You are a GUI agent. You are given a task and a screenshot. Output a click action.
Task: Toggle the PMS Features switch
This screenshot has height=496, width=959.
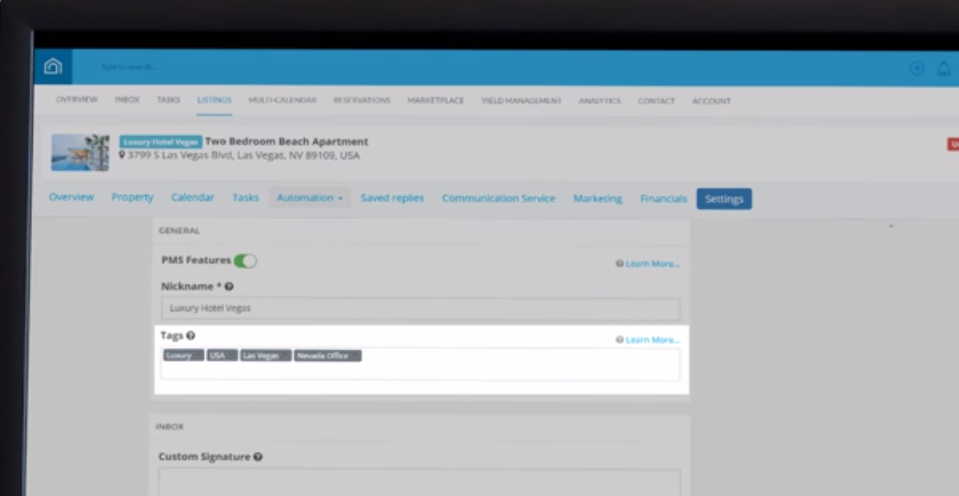coord(245,261)
